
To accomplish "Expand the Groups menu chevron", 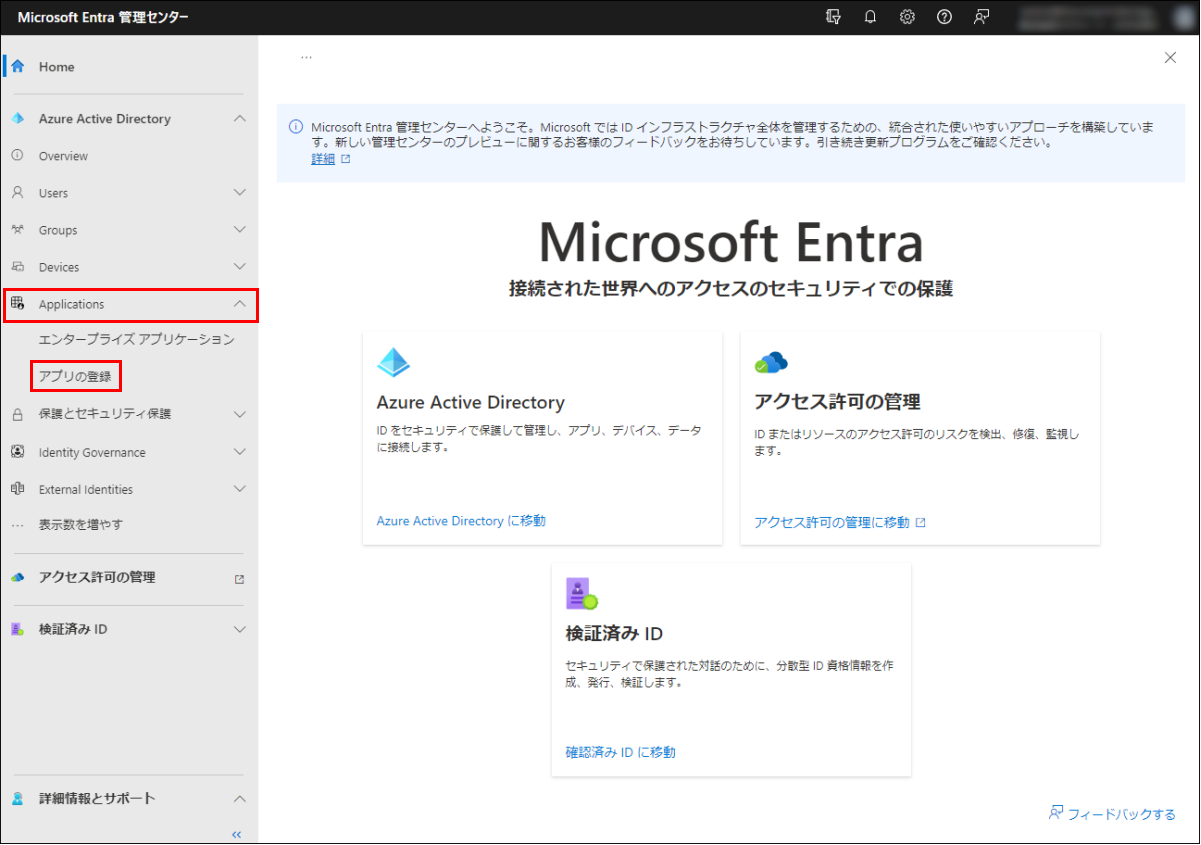I will pos(239,230).
